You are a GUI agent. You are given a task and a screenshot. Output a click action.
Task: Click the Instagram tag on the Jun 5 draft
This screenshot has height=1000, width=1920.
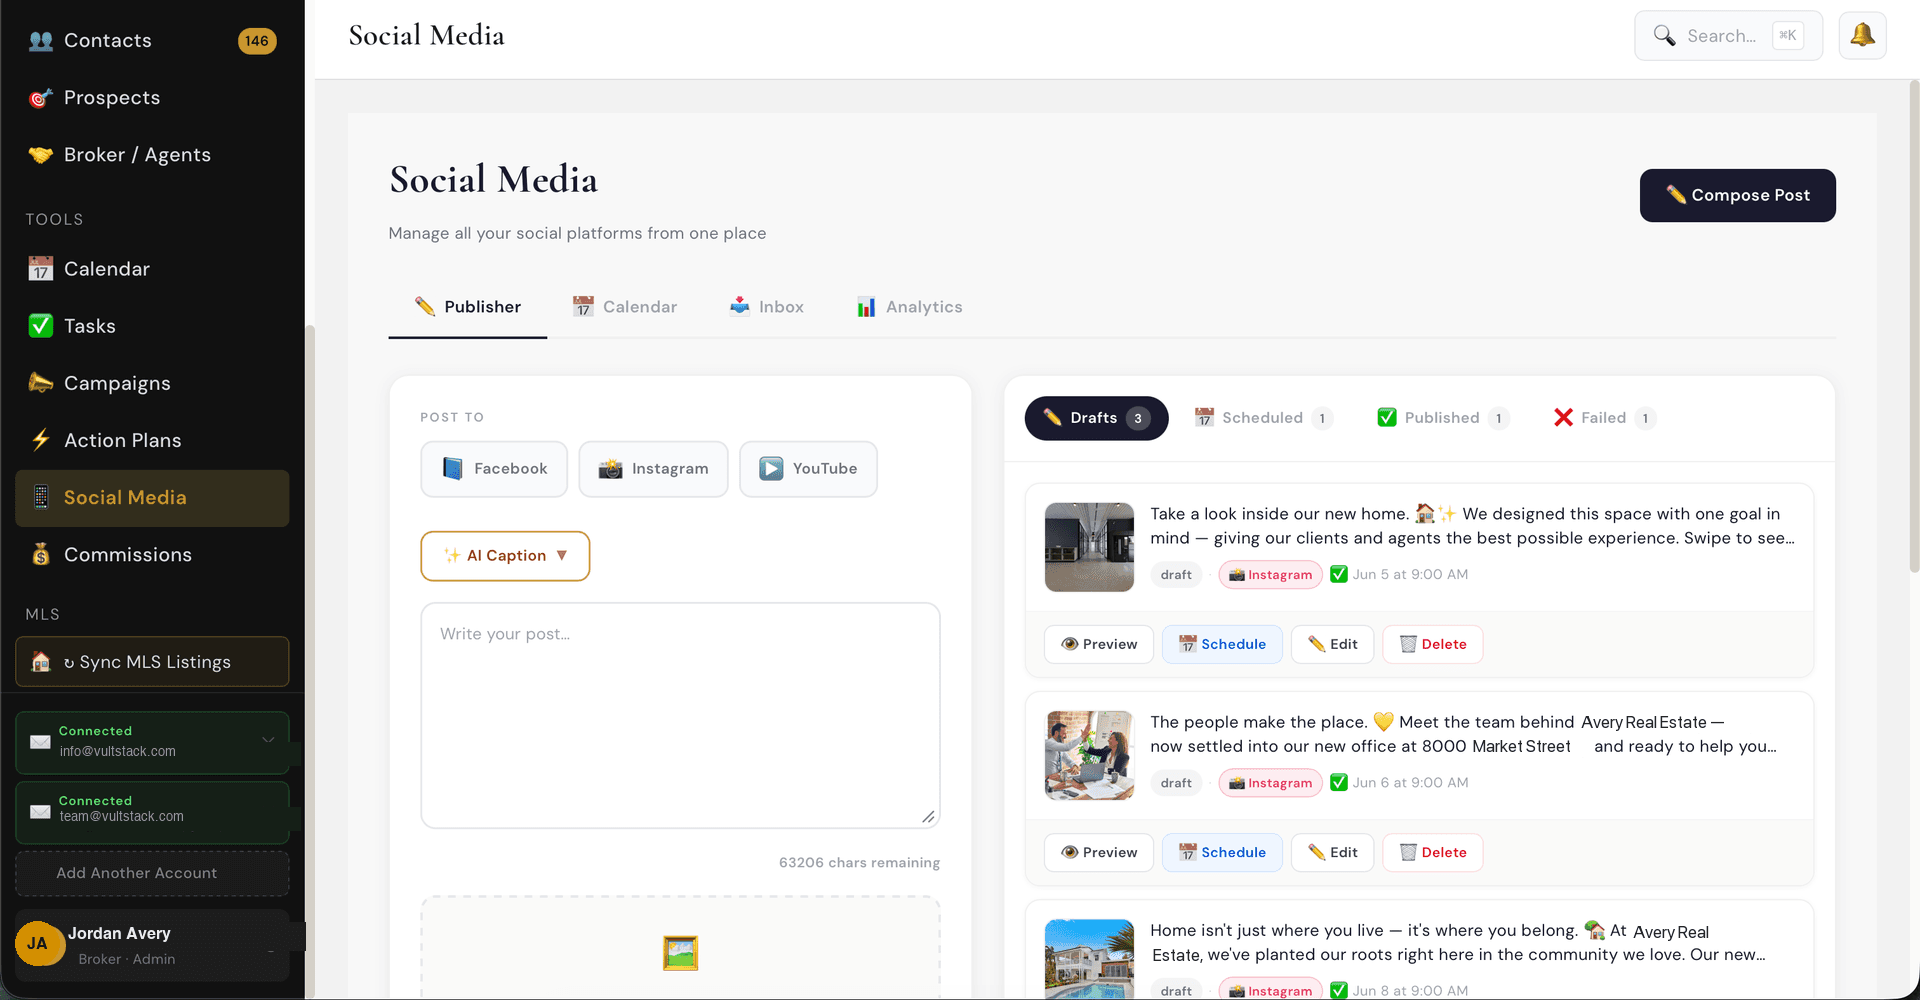pos(1270,575)
